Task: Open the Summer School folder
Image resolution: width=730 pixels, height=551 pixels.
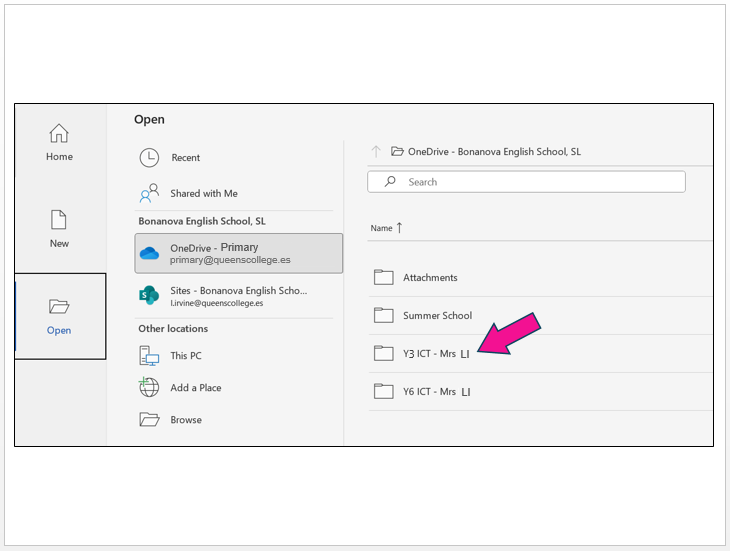Action: tap(437, 316)
